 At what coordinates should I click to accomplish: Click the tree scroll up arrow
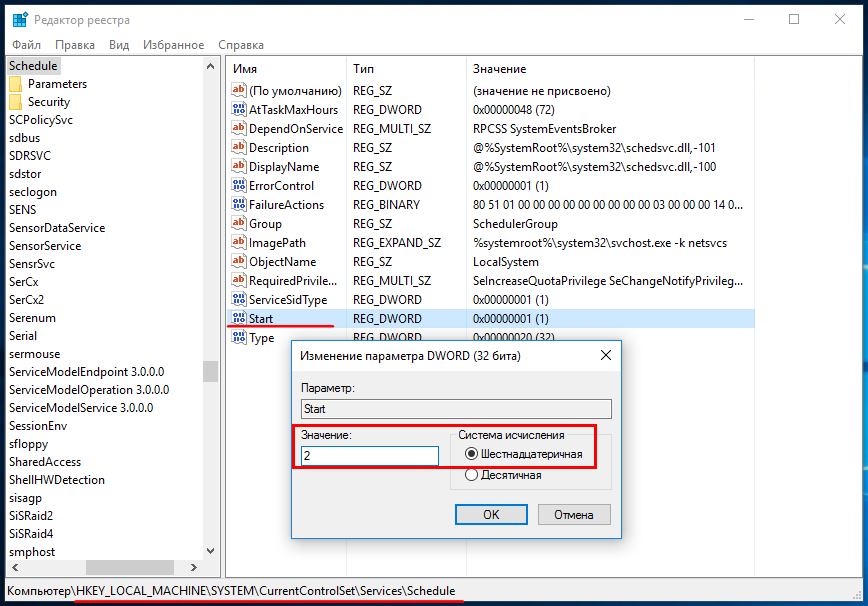tap(210, 66)
